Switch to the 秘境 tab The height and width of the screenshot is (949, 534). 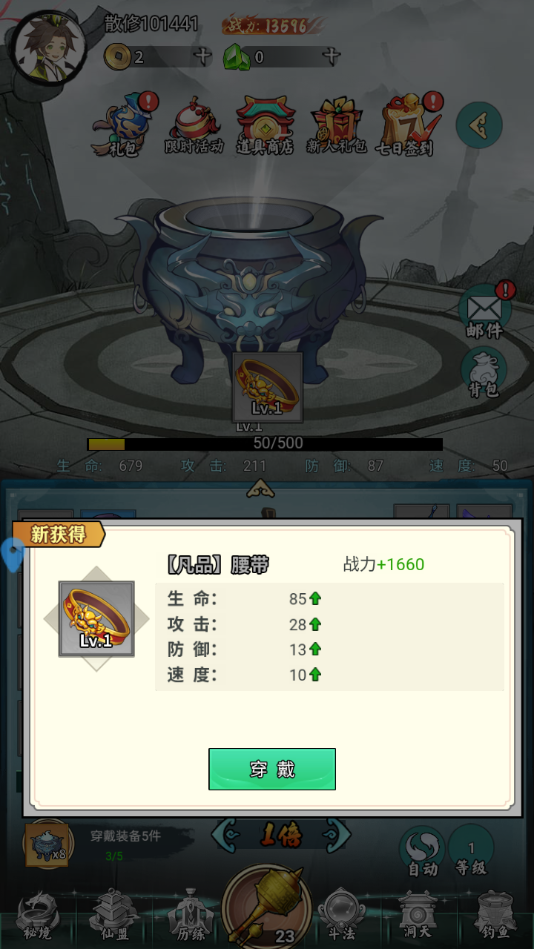pyautogui.click(x=38, y=915)
